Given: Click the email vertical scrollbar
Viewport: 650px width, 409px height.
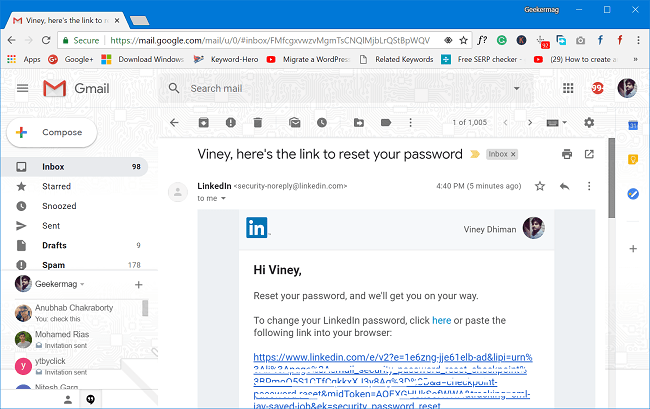Looking at the screenshot, I should coord(611,178).
